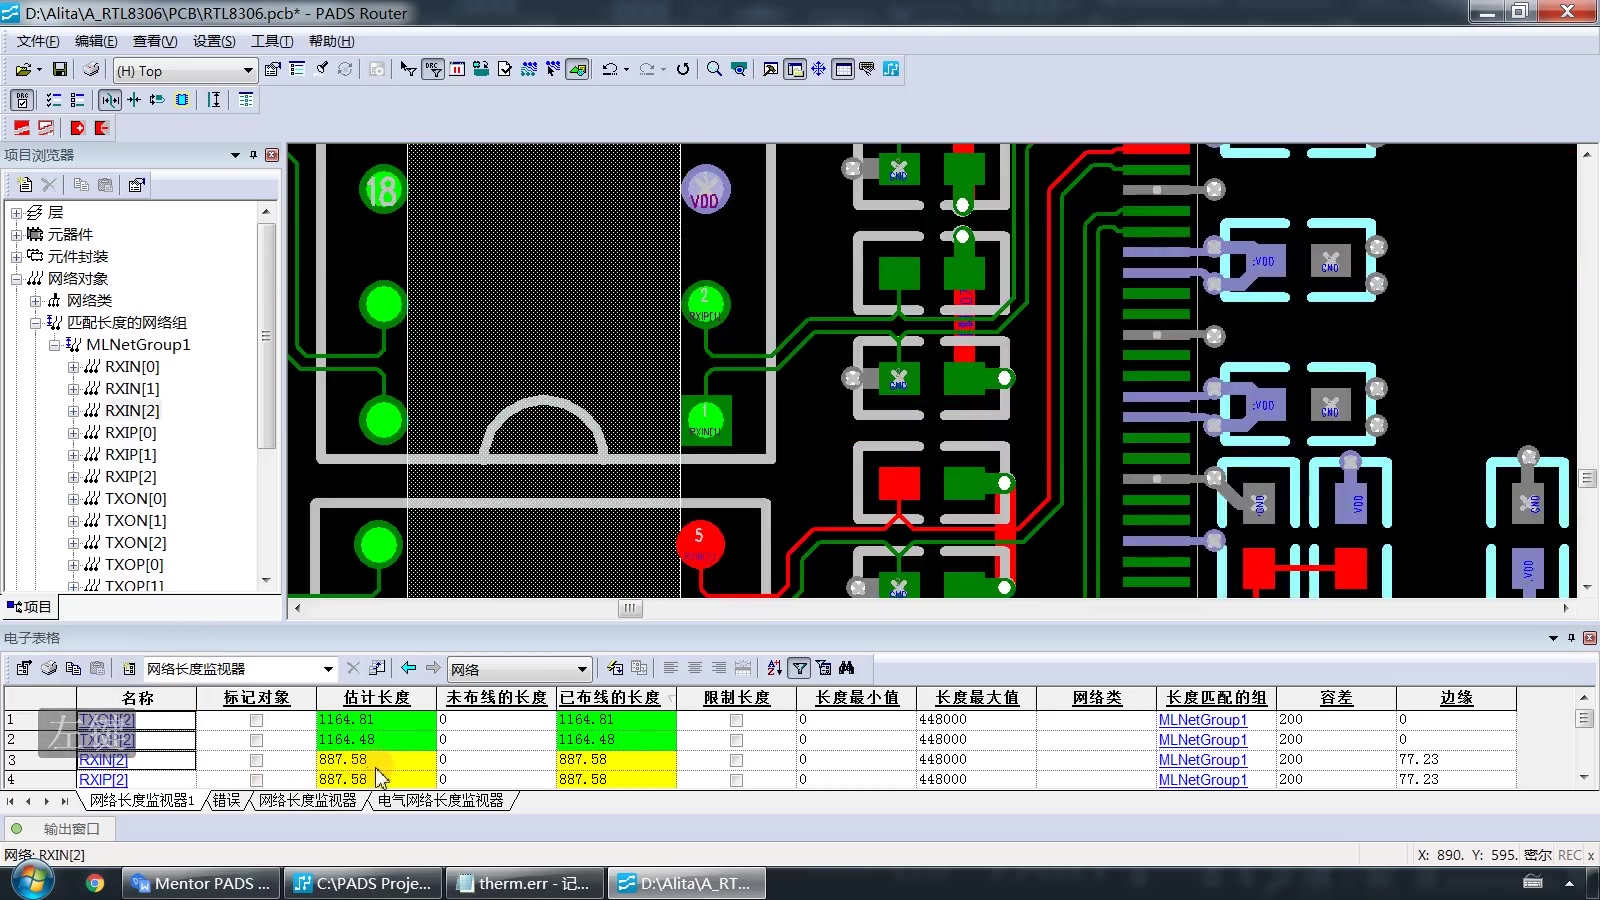
Task: Click the Redraw/refresh circular arrow icon
Action: (683, 69)
